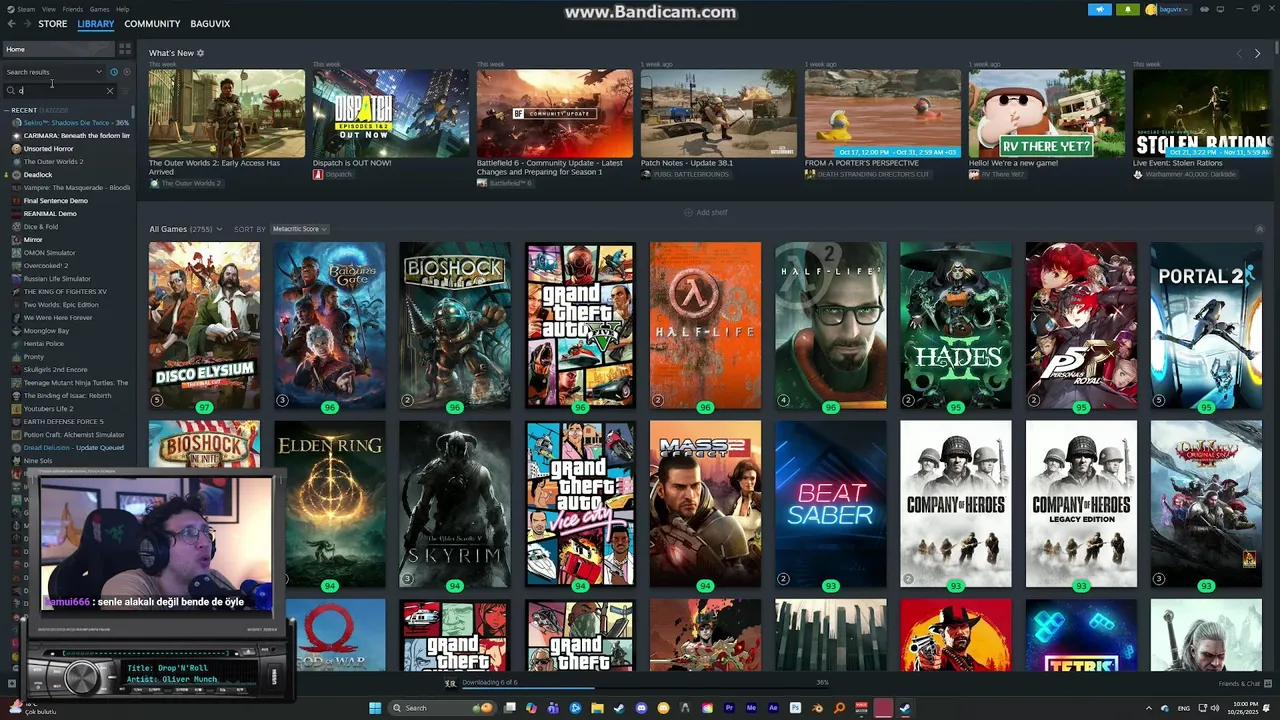Toggle the ready-to-play filter icon
The width and height of the screenshot is (1280, 720).
click(x=126, y=72)
